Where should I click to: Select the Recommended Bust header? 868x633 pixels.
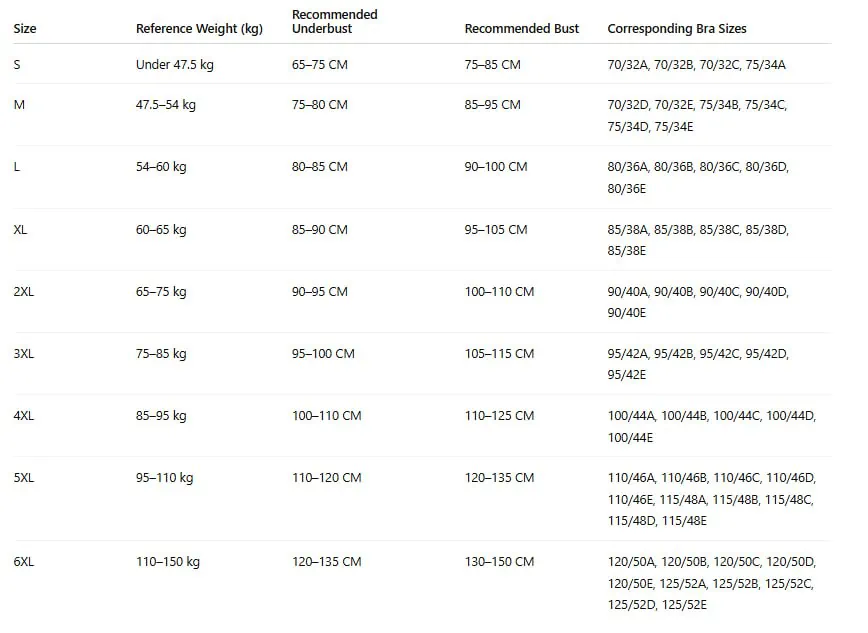pyautogui.click(x=521, y=29)
